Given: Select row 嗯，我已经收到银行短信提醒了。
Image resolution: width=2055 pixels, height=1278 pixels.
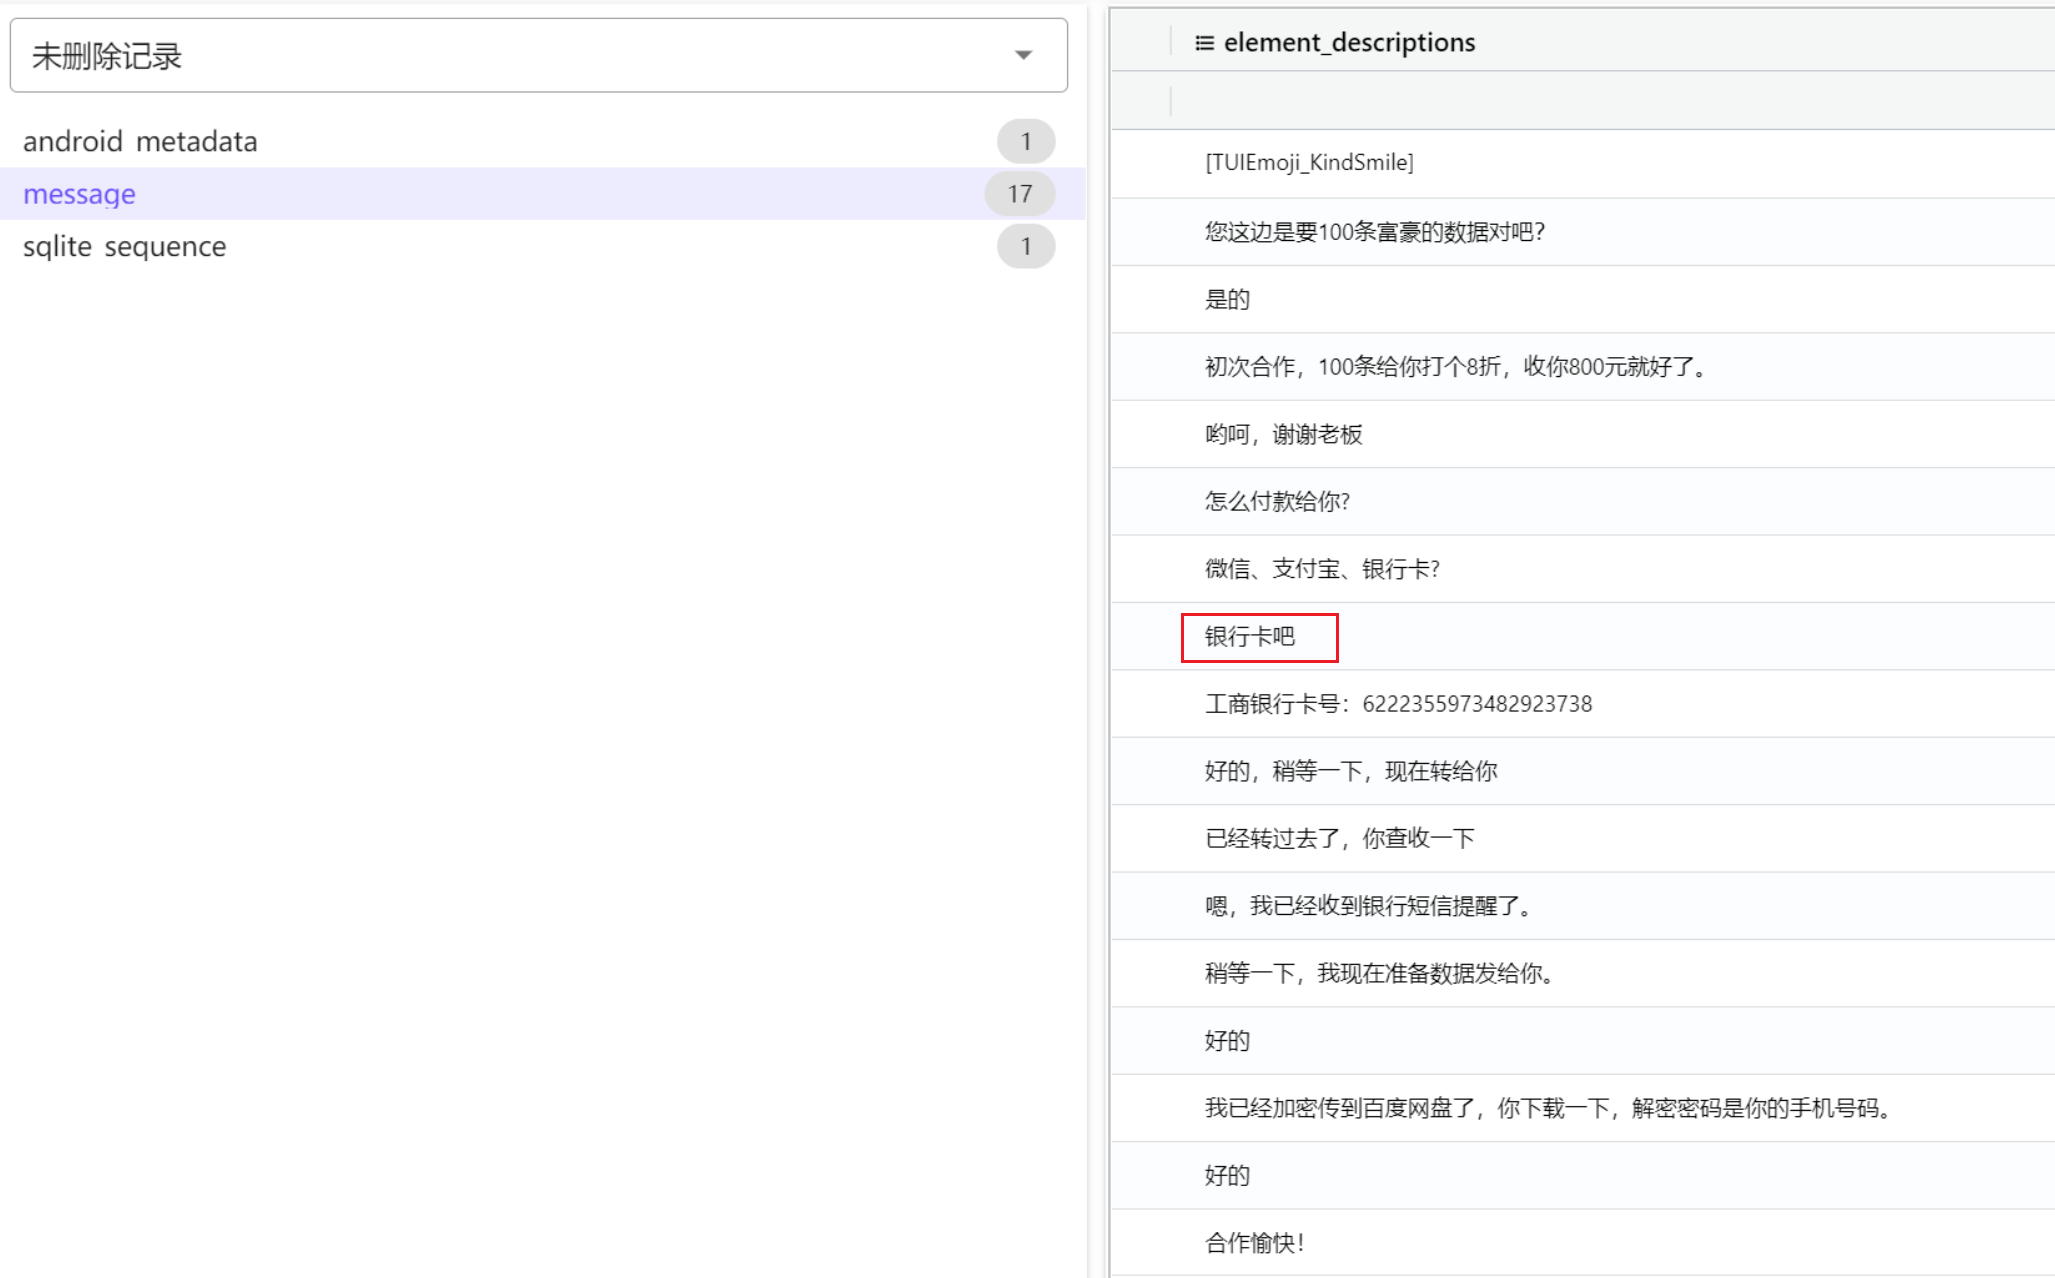Looking at the screenshot, I should tap(1583, 905).
